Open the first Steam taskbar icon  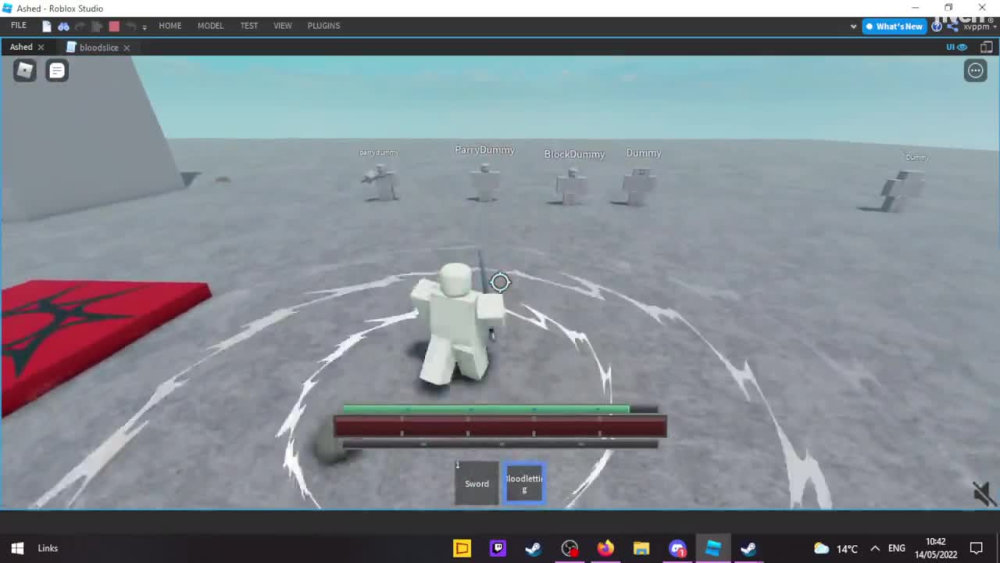(533, 548)
